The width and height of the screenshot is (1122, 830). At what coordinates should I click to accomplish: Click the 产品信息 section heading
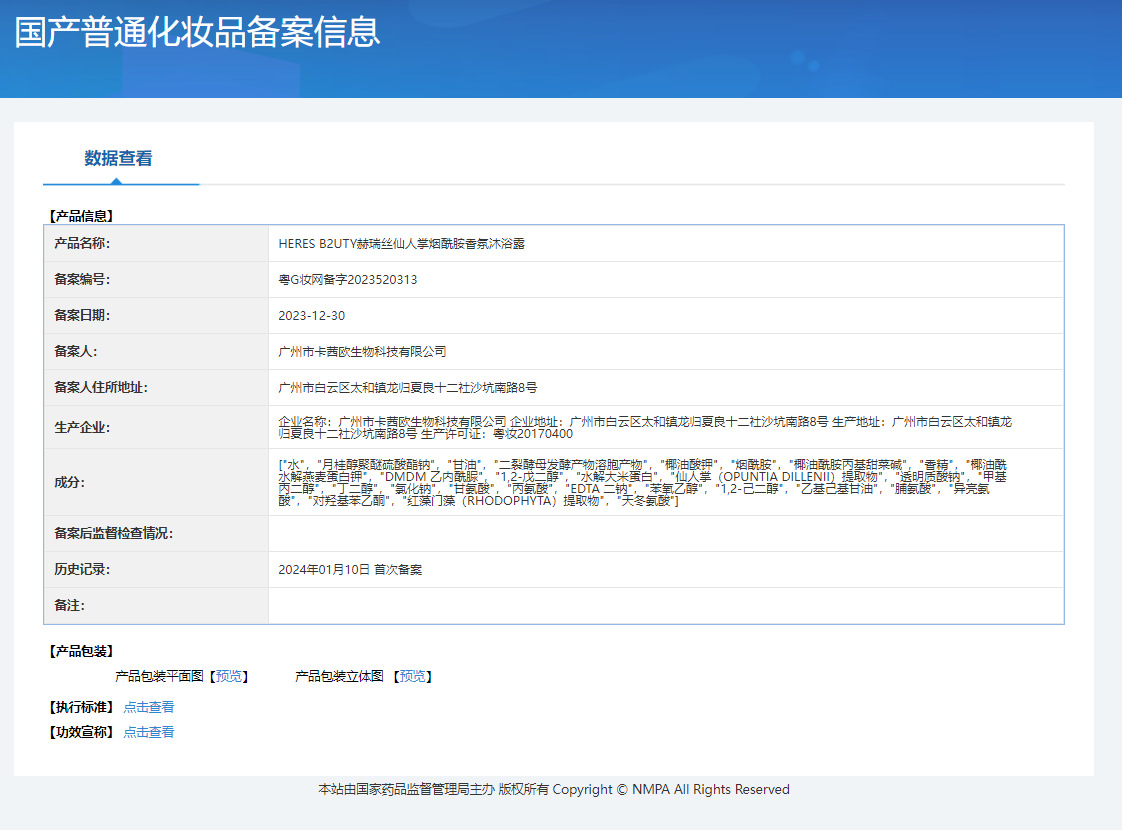81,216
